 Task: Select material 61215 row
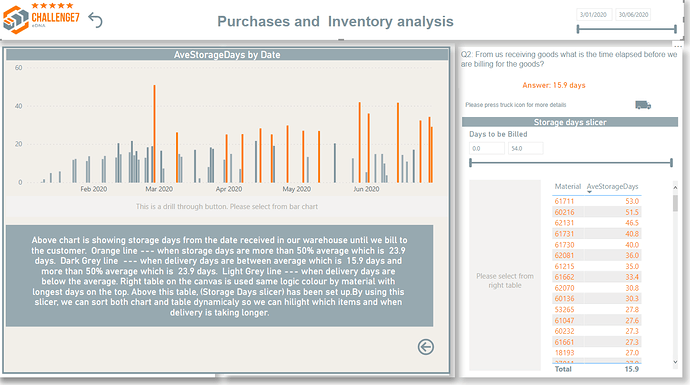tap(596, 266)
